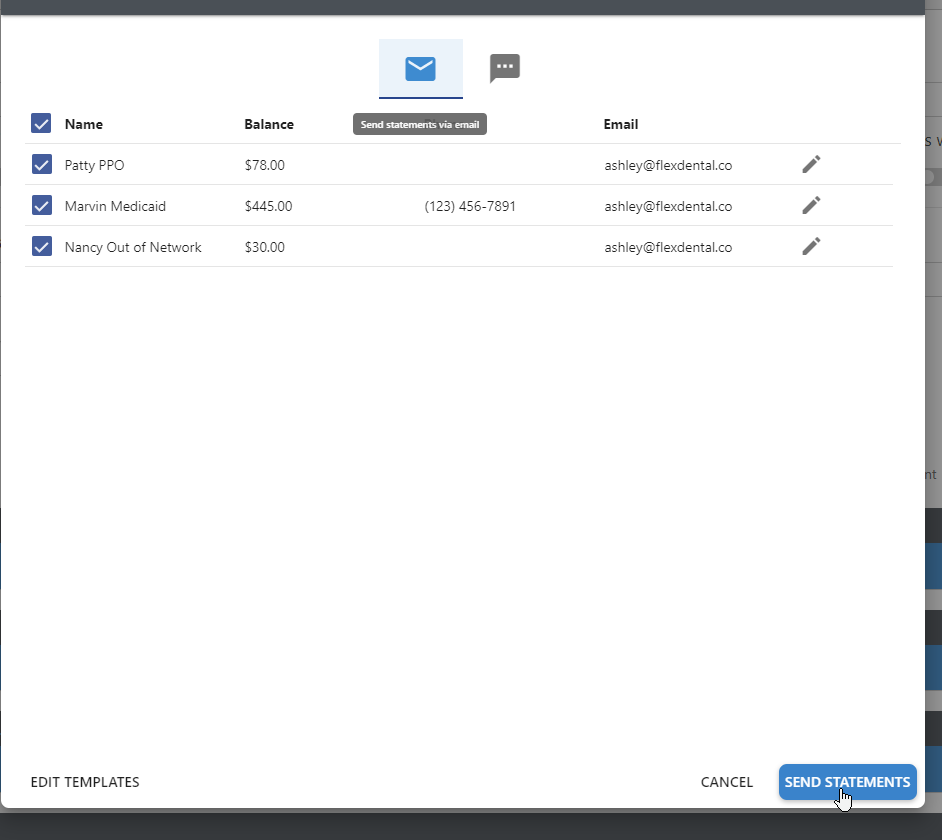Viewport: 942px width, 840px height.
Task: Click CANCEL to dismiss the dialog
Action: click(x=727, y=782)
